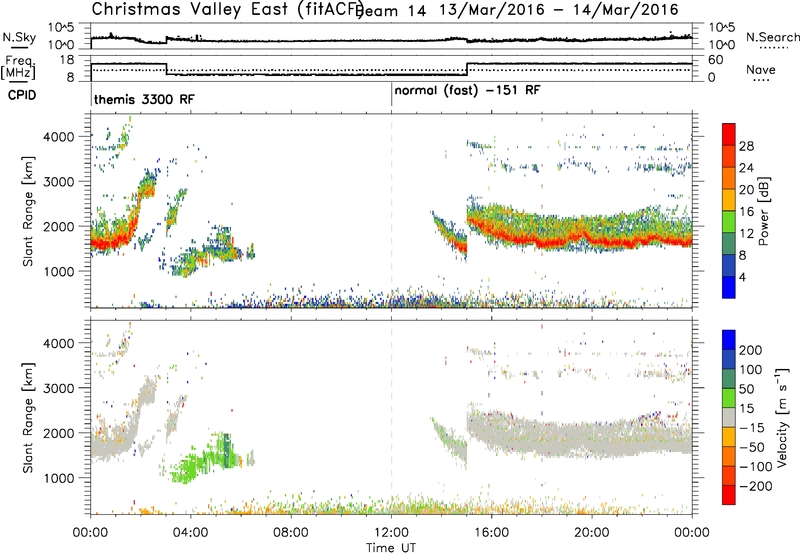This screenshot has width=800, height=554.
Task: Click the '12:00' time axis tick label
Action: coord(391,533)
